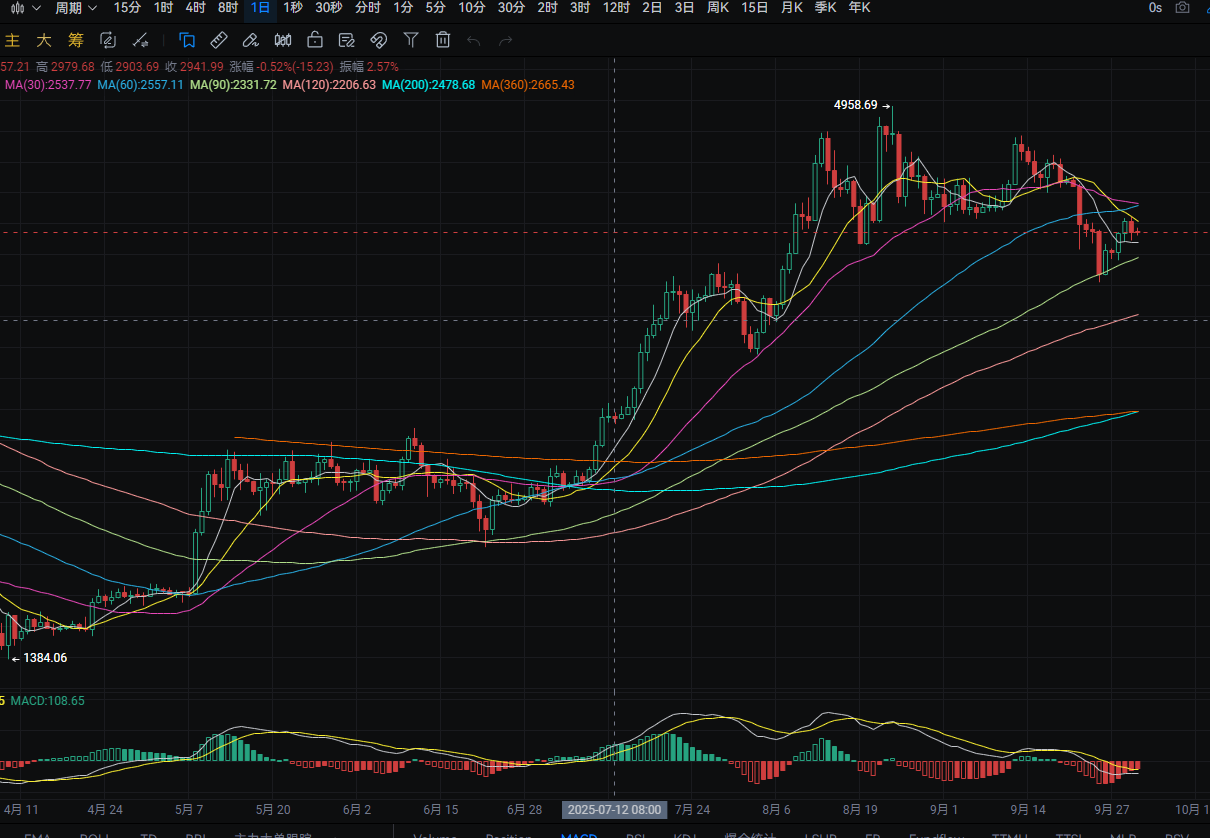Screen dimensions: 1210x838
Task: Click the note edit icon in toolbar
Action: pos(347,40)
